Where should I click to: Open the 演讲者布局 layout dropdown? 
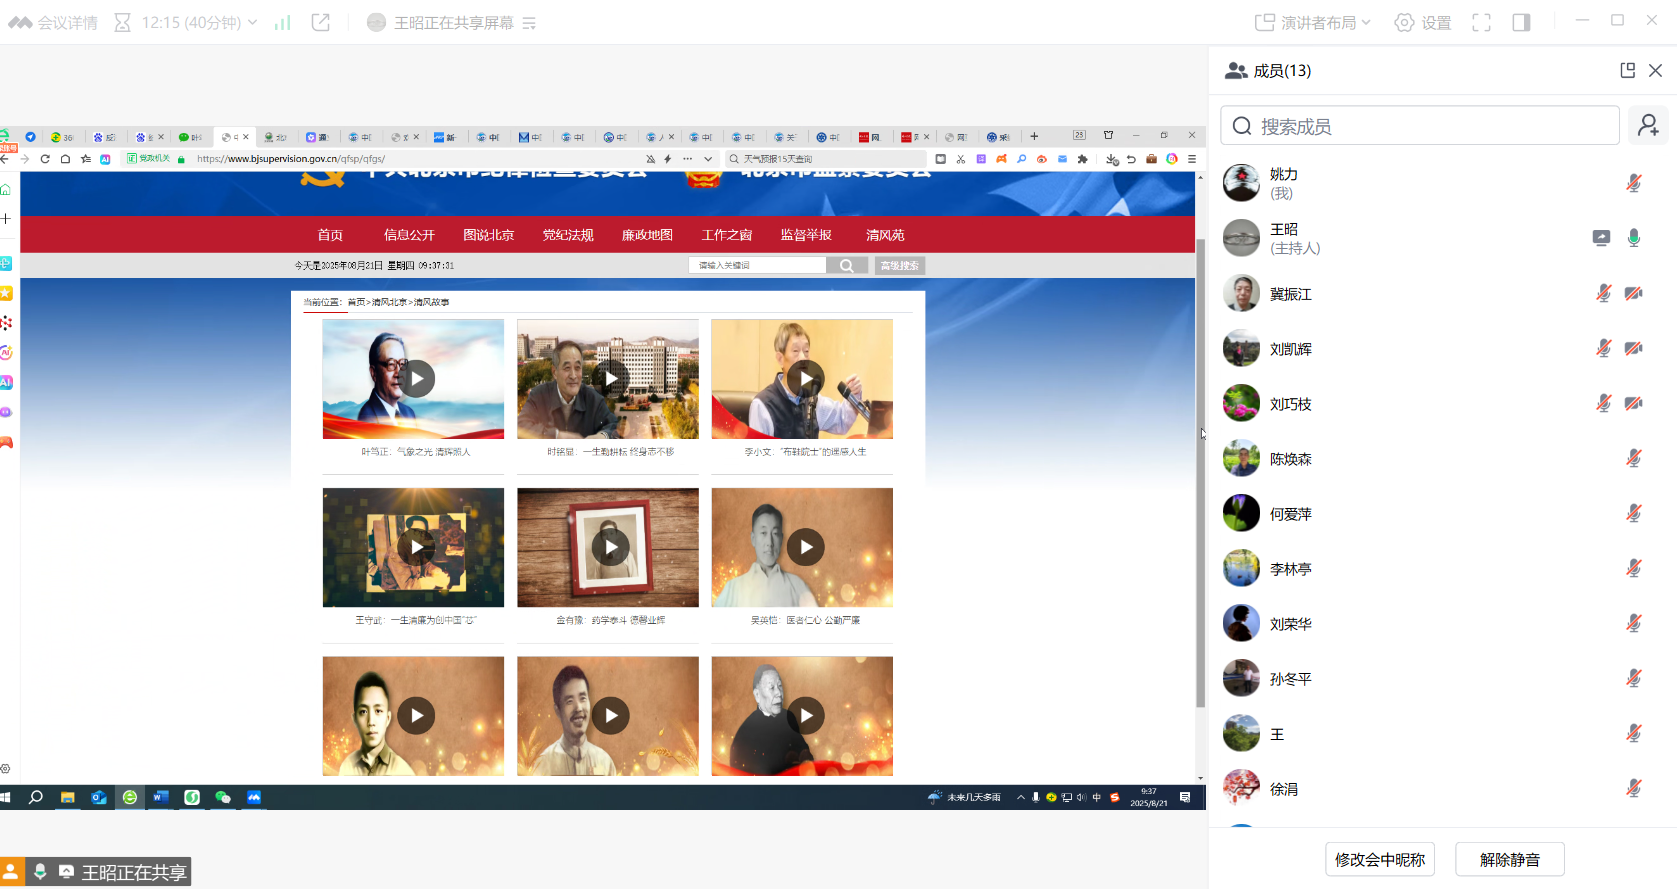[x=1313, y=22]
